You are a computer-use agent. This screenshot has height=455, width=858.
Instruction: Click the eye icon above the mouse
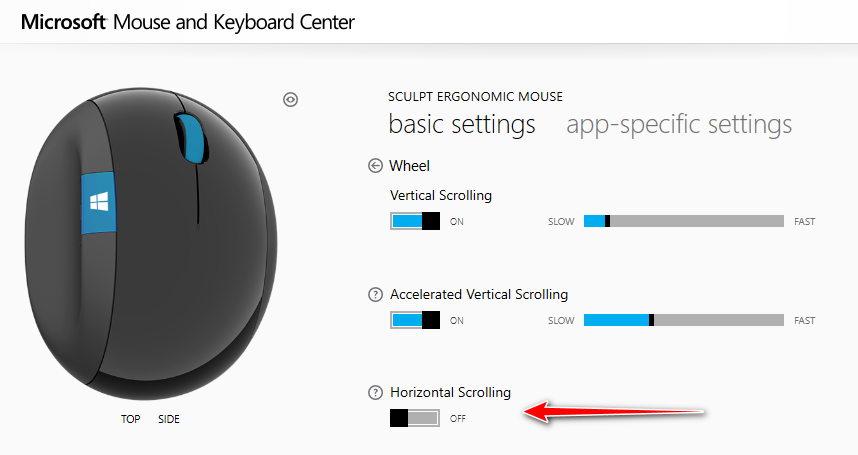point(291,99)
